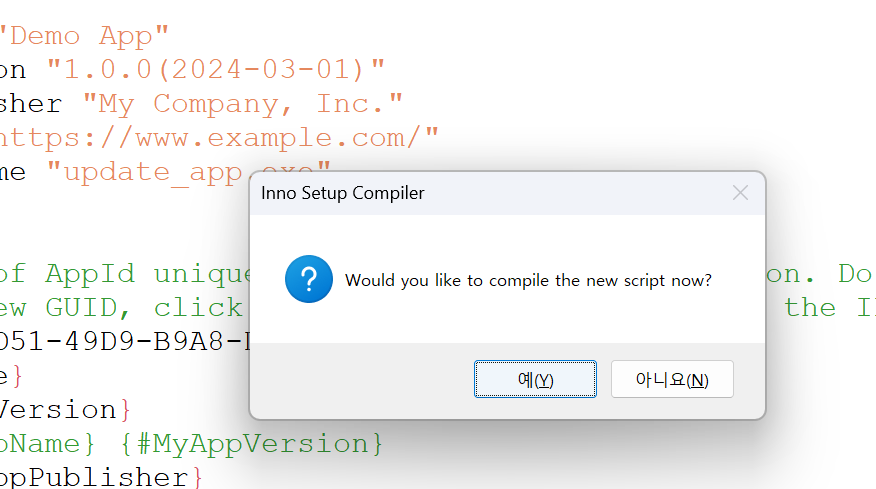
Task: Click the green "the" word right of dialog
Action: coord(810,308)
